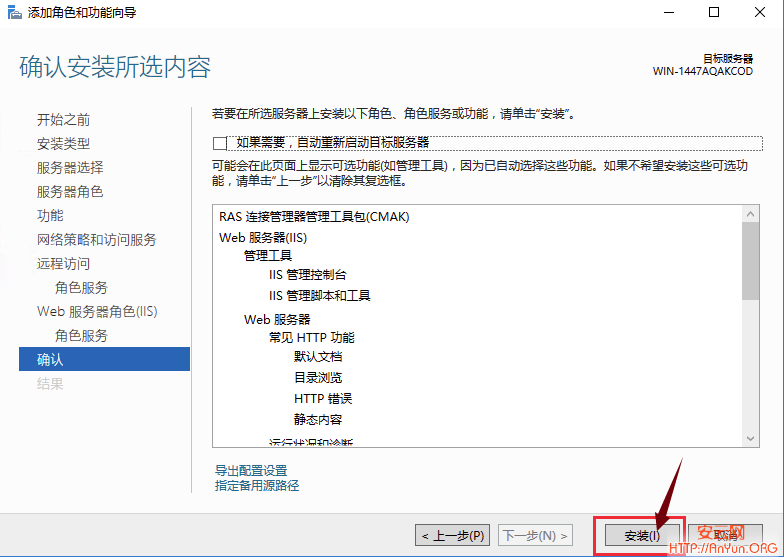Click HTTP 错误 entry

[x=323, y=398]
